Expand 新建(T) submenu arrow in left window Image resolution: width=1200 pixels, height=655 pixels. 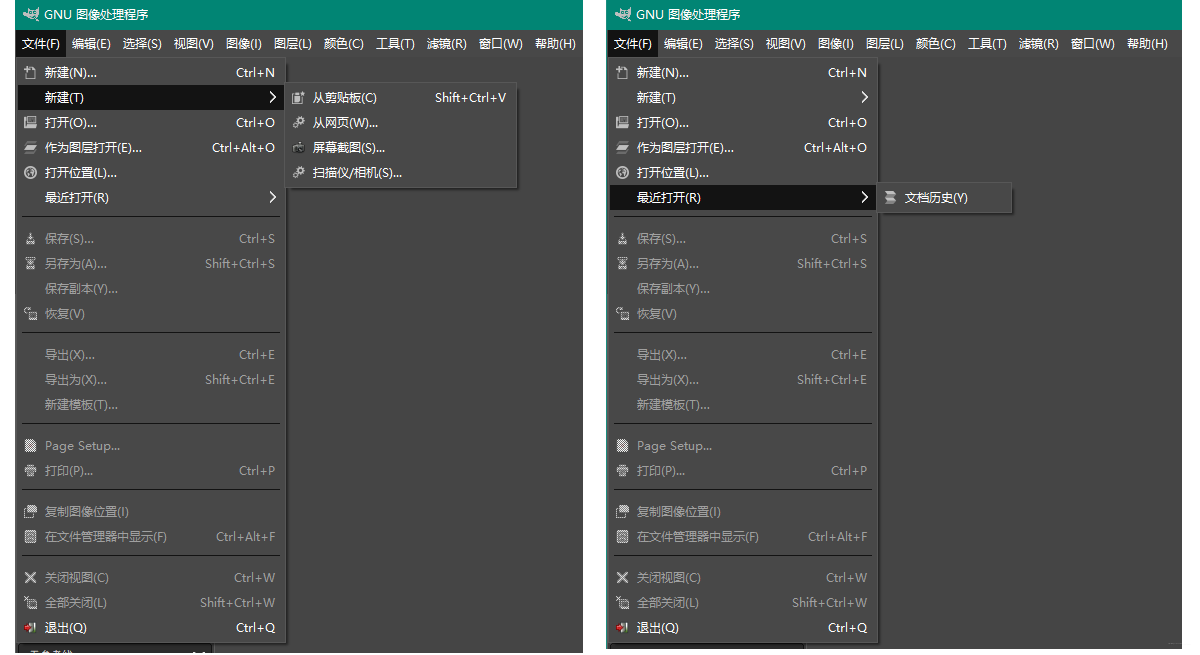point(272,97)
